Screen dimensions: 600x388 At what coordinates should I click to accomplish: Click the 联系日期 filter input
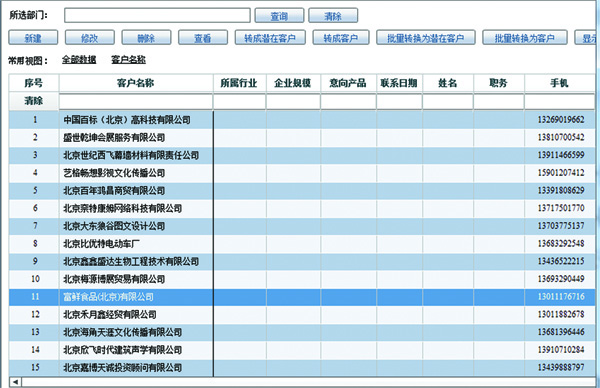(399, 102)
